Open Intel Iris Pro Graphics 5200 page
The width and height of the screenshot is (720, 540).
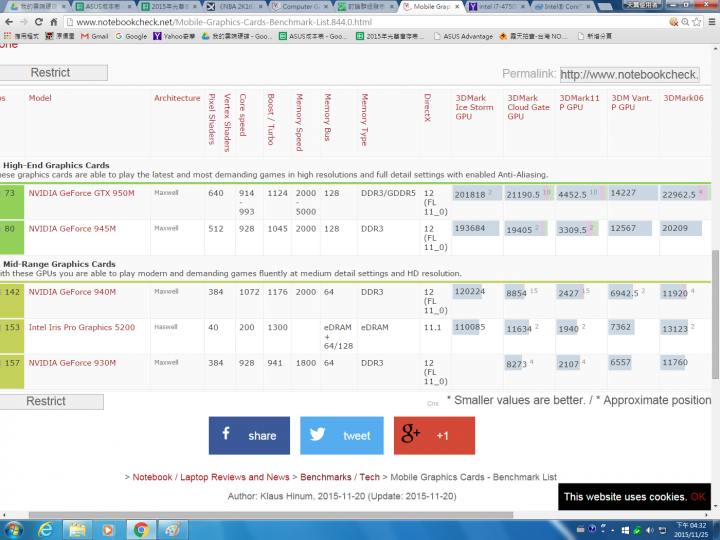pyautogui.click(x=82, y=327)
